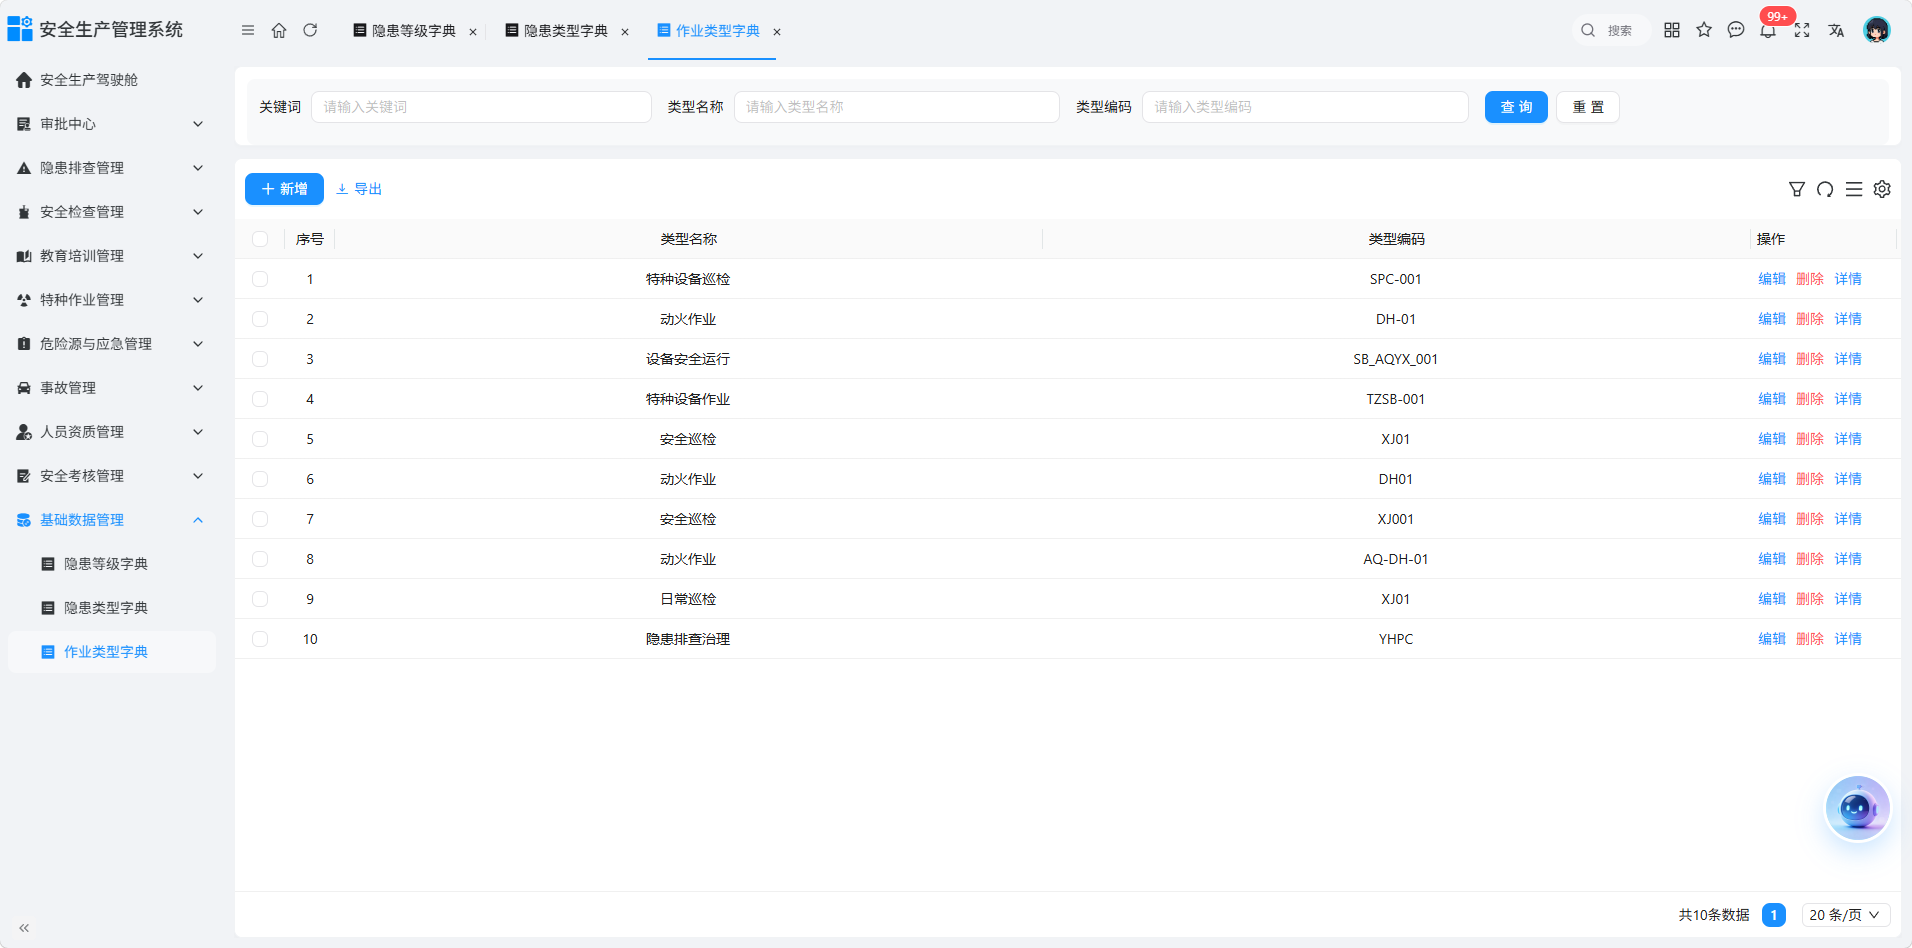
Task: Open table column settings gear
Action: (x=1882, y=189)
